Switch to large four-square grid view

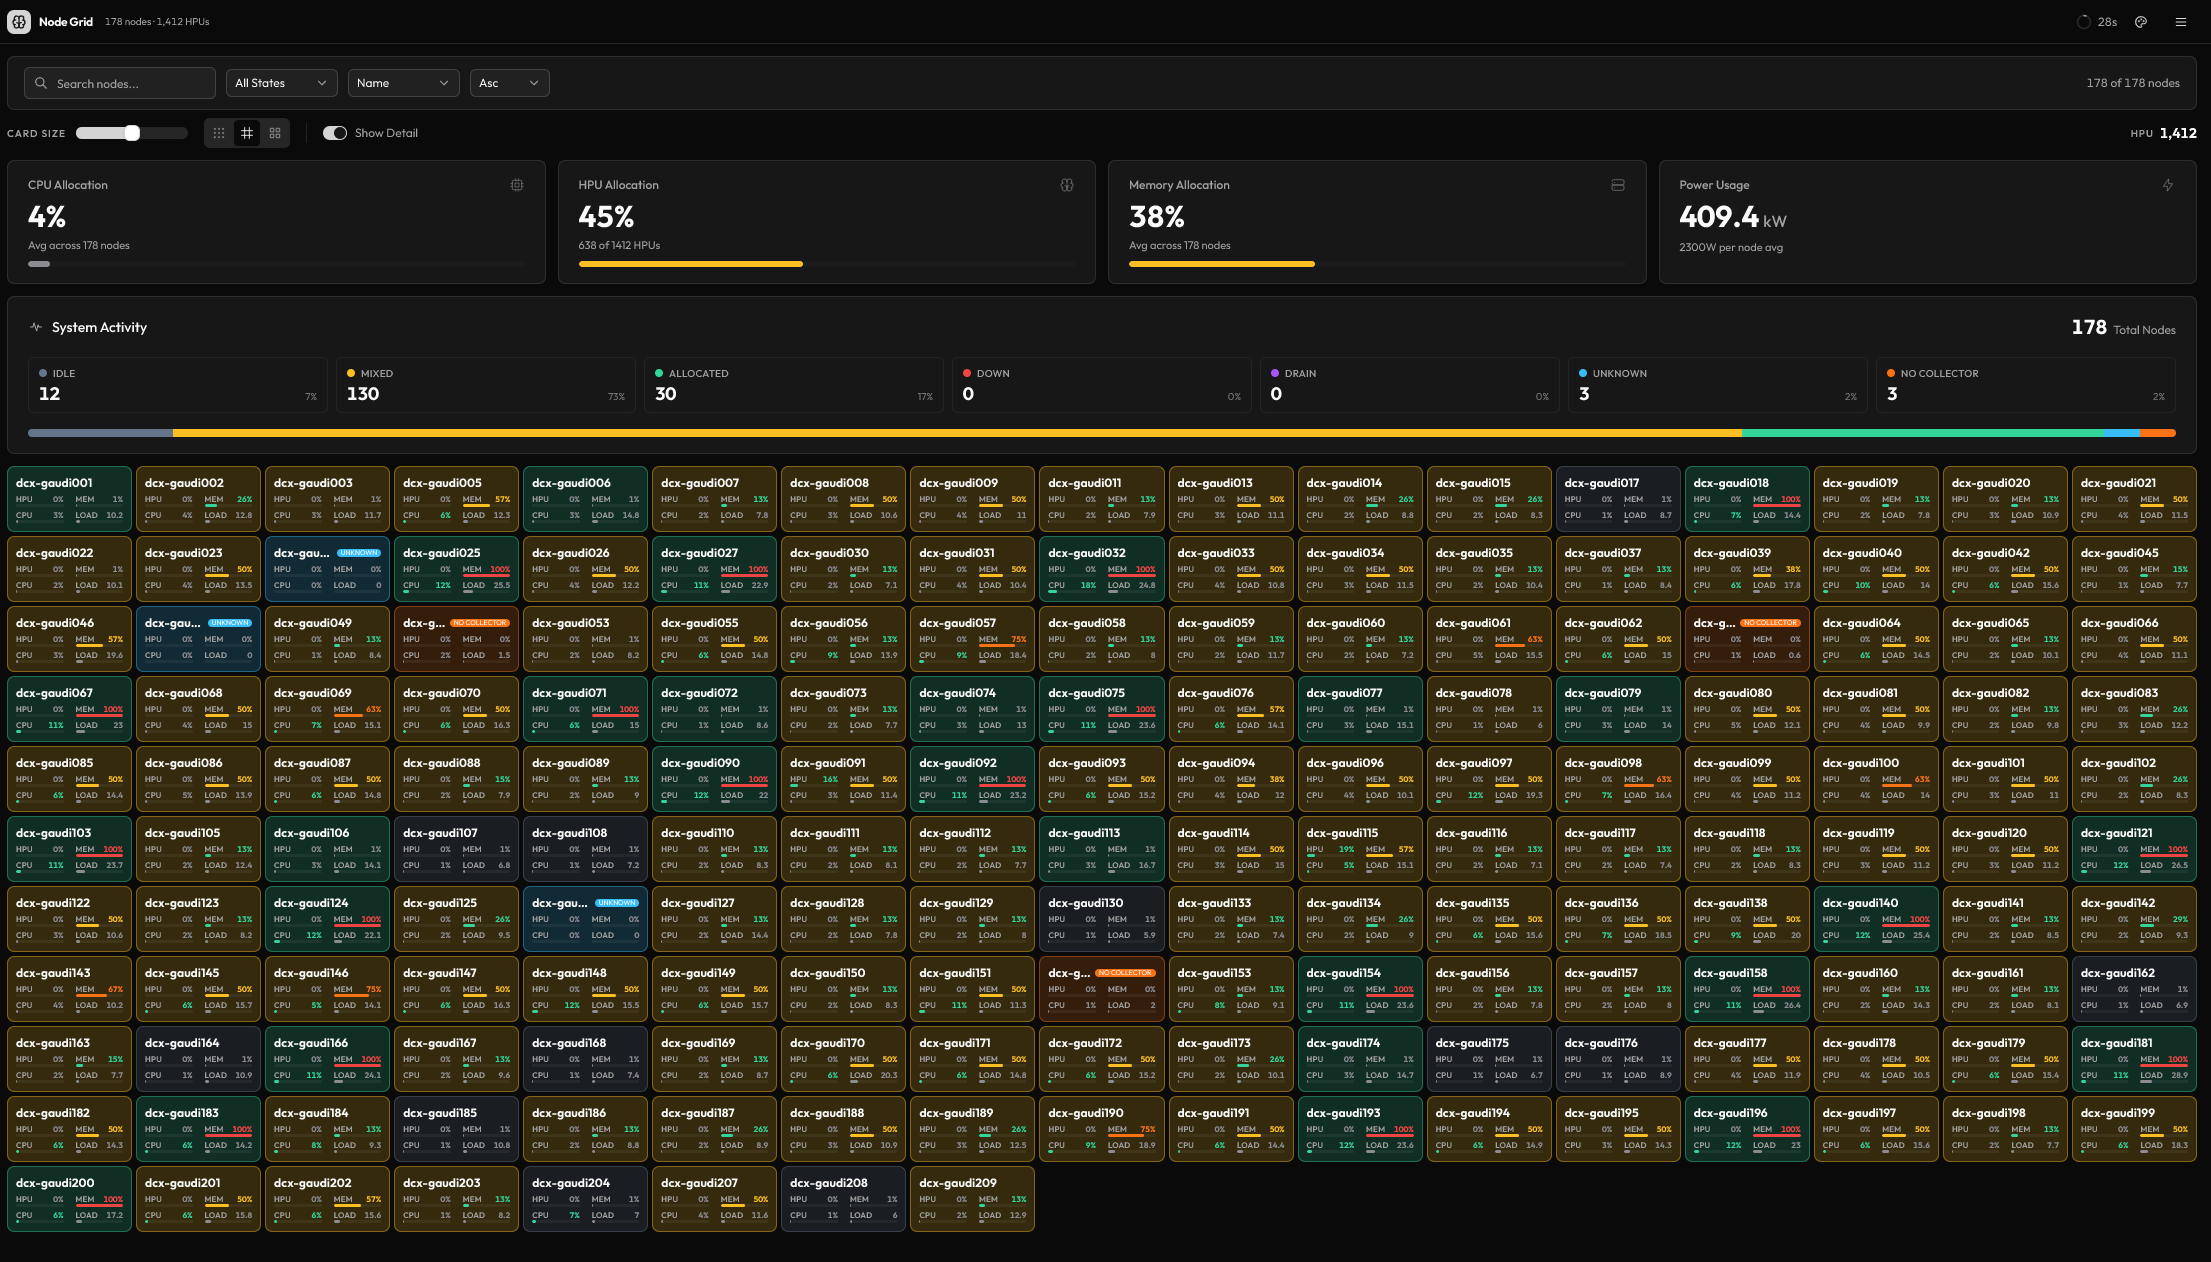coord(275,133)
